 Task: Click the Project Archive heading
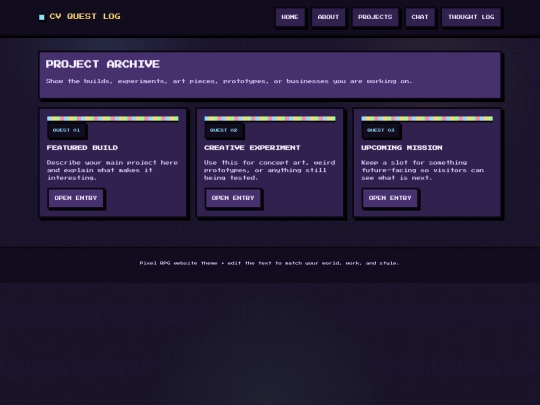(x=103, y=64)
